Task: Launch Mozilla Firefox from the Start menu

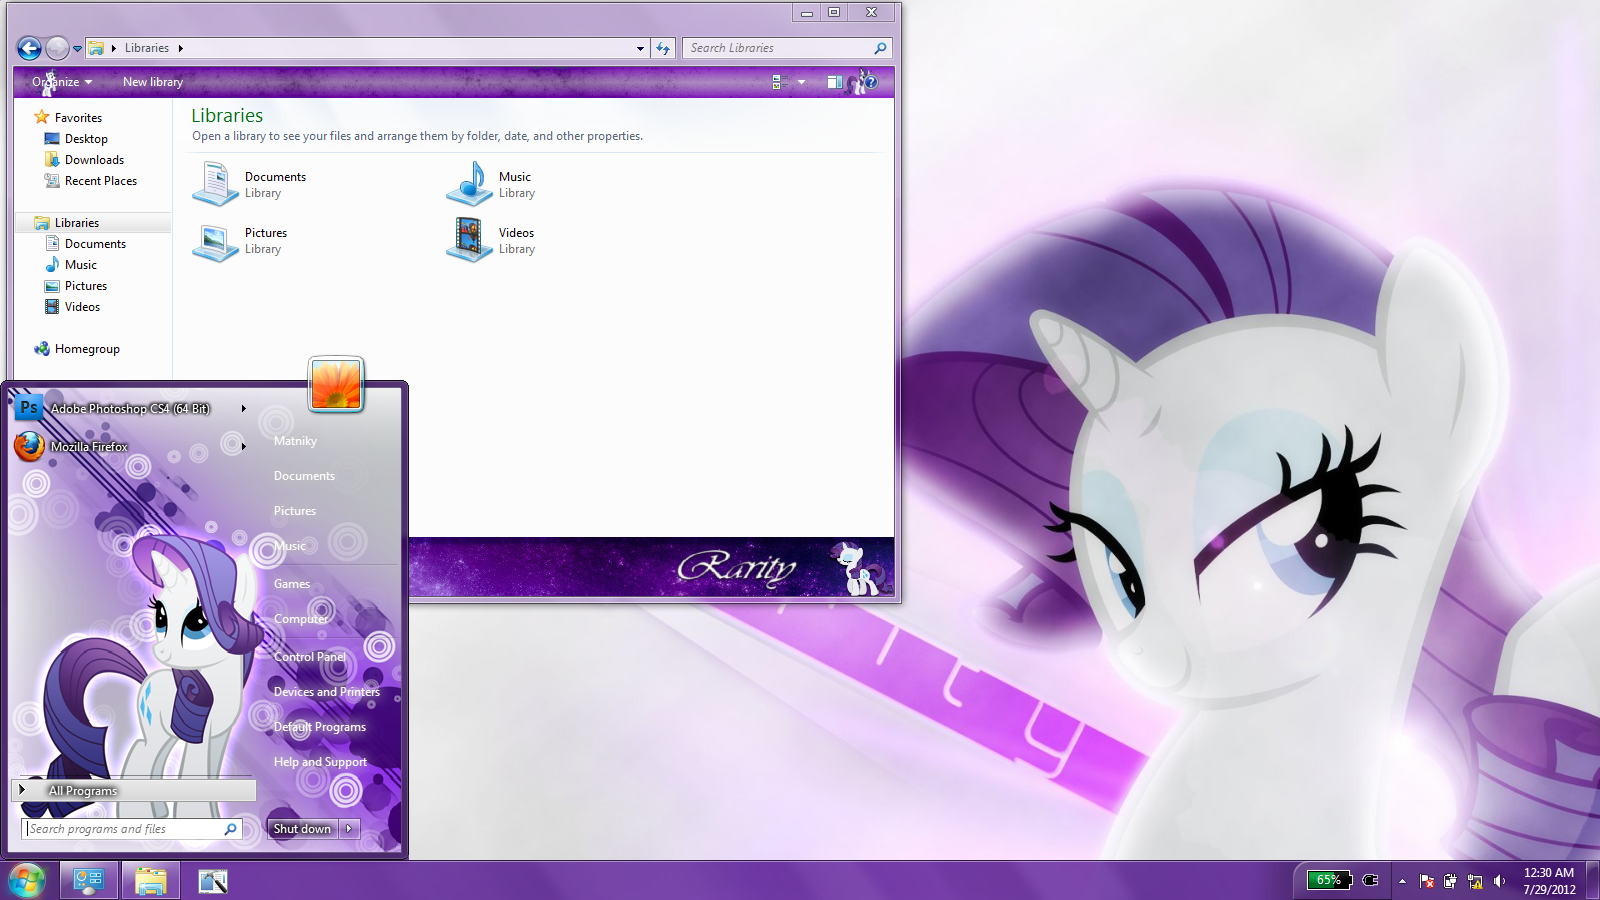Action: [90, 447]
